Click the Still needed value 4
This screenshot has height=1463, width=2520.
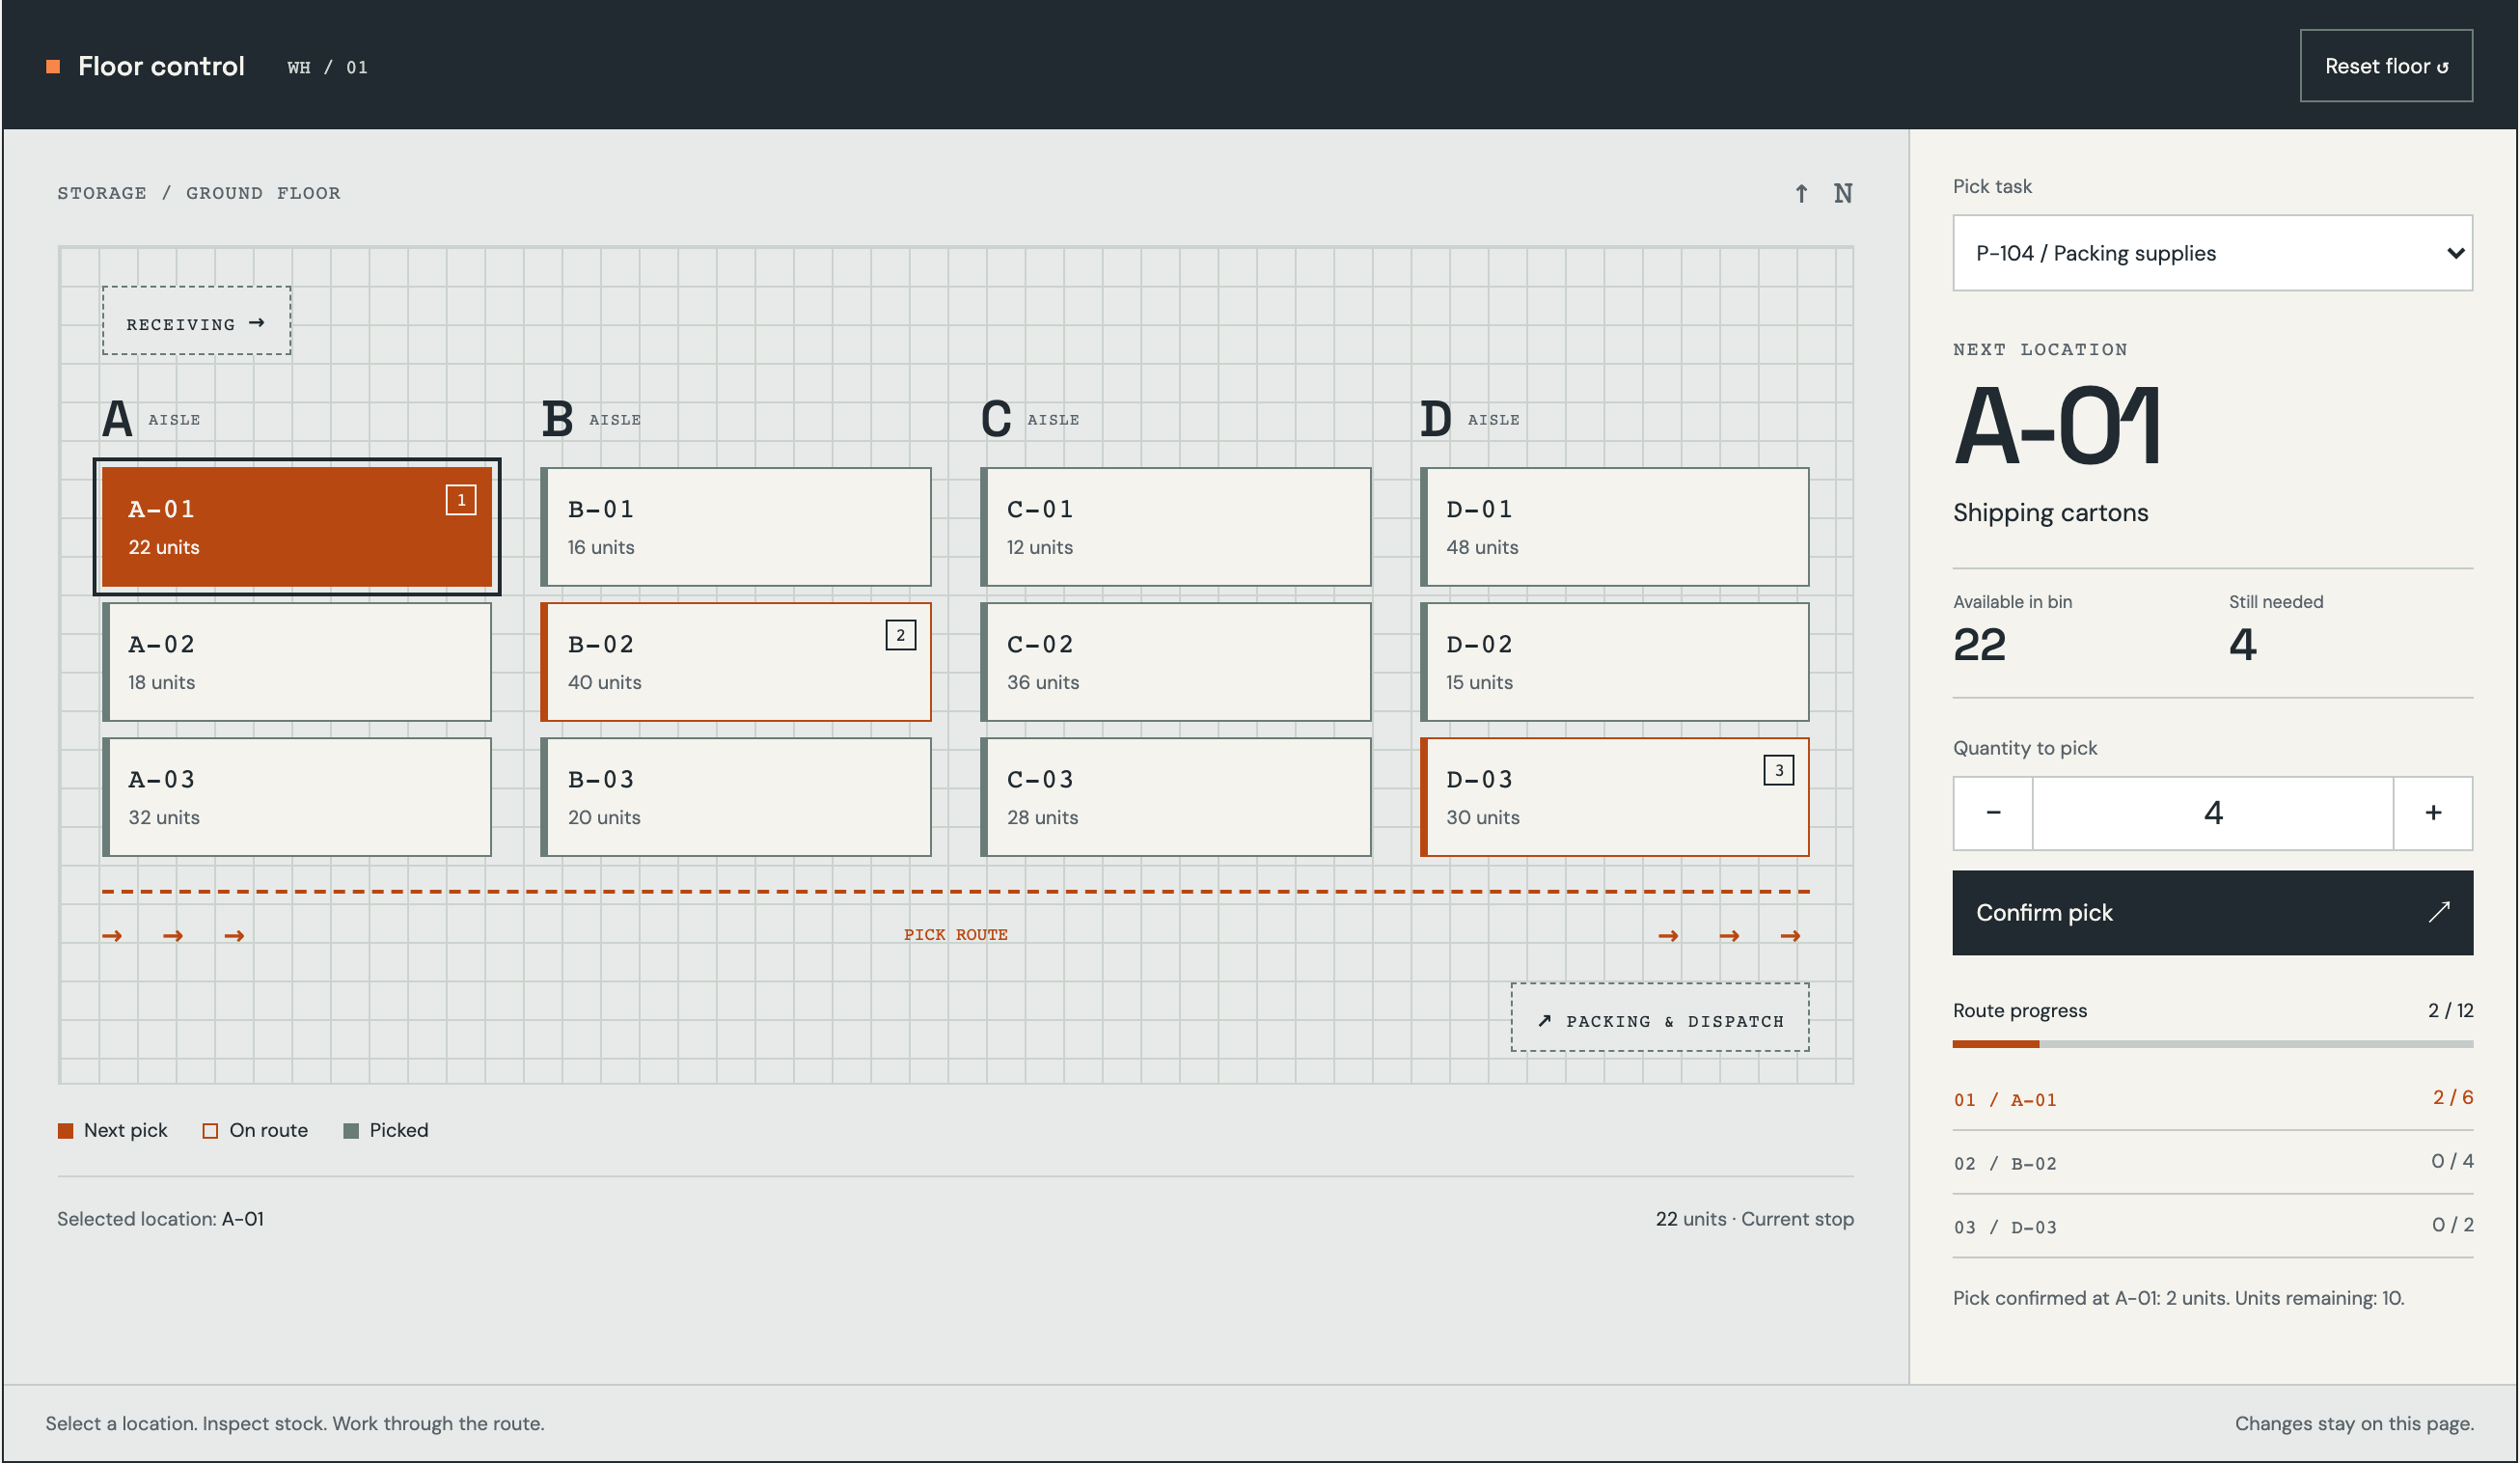pyautogui.click(x=2242, y=645)
